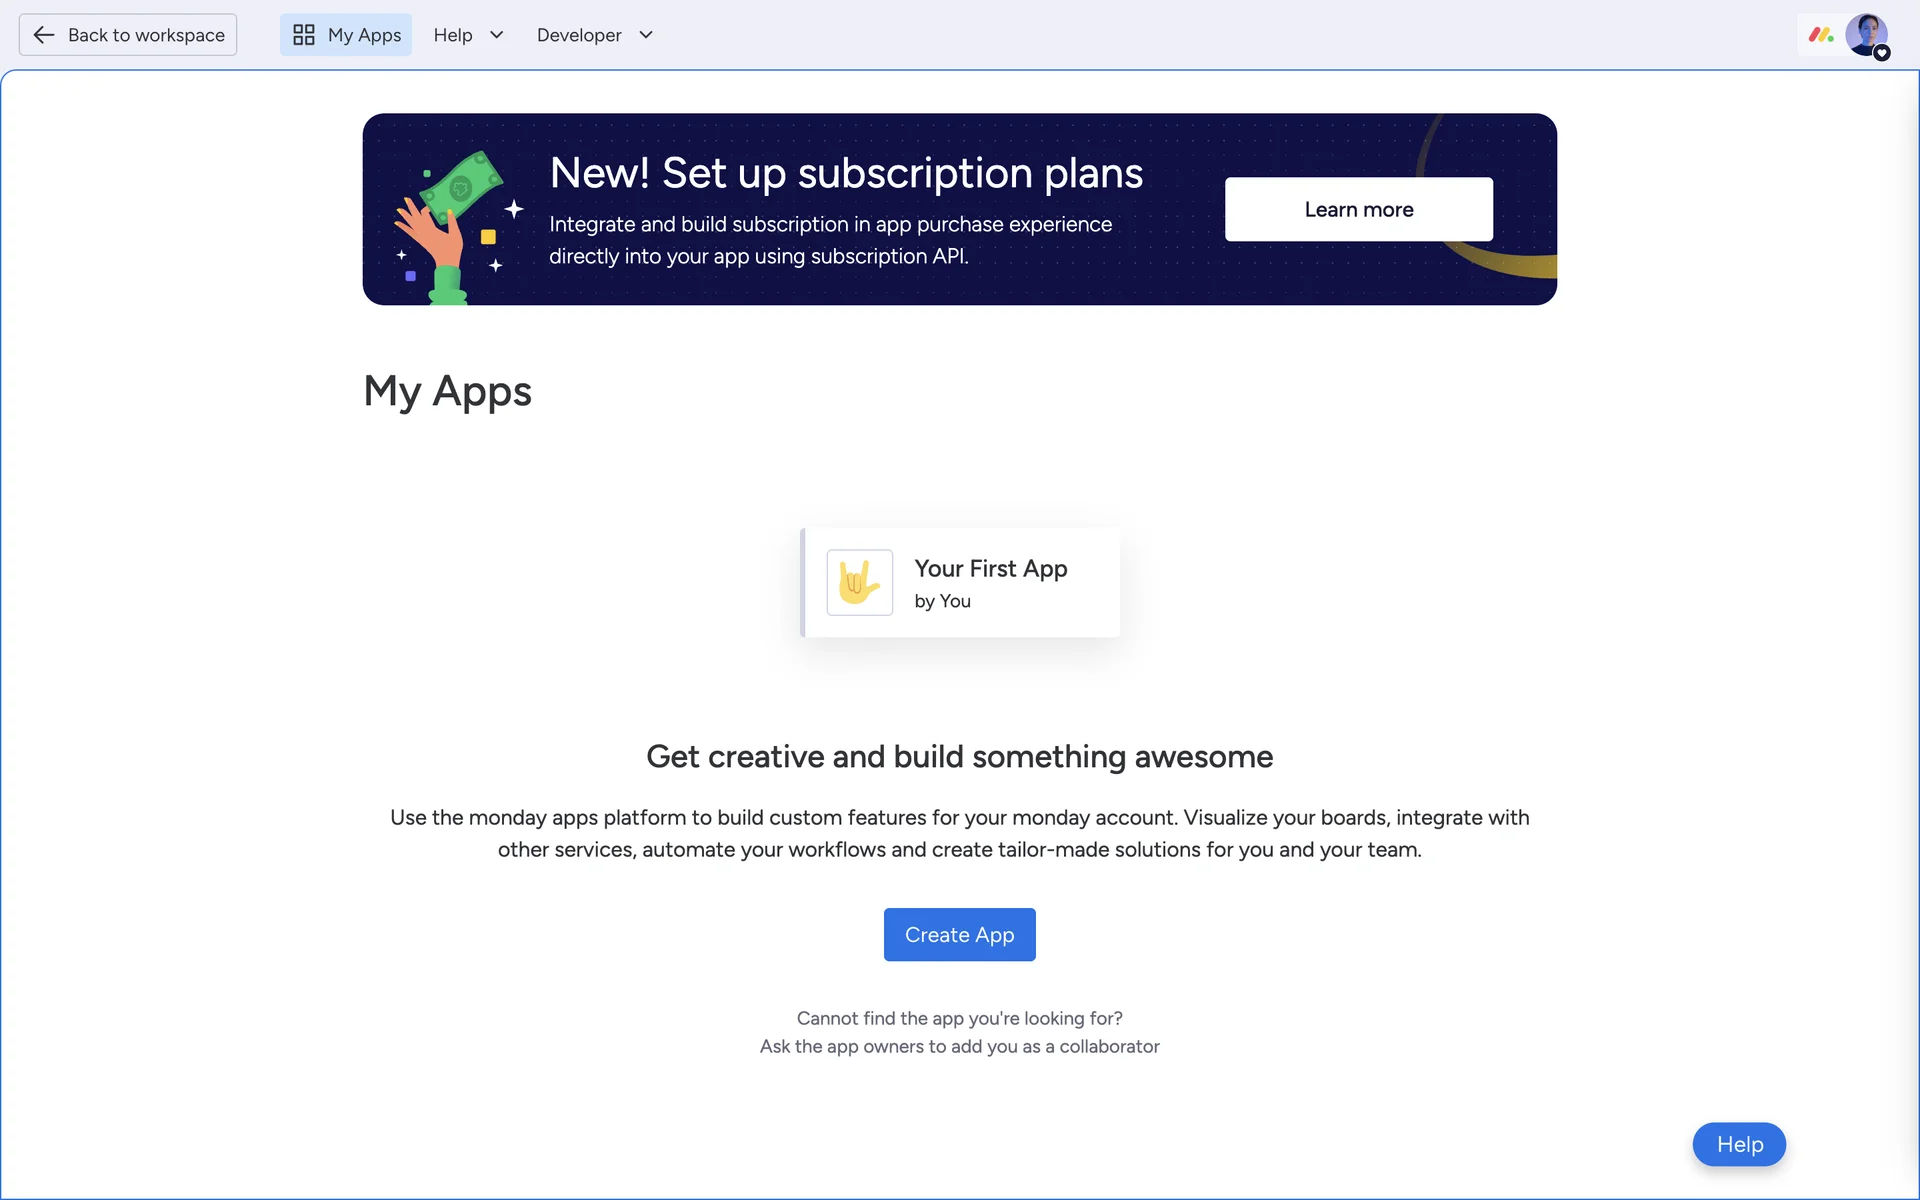
Task: Open the floating Help button
Action: [x=1739, y=1144]
